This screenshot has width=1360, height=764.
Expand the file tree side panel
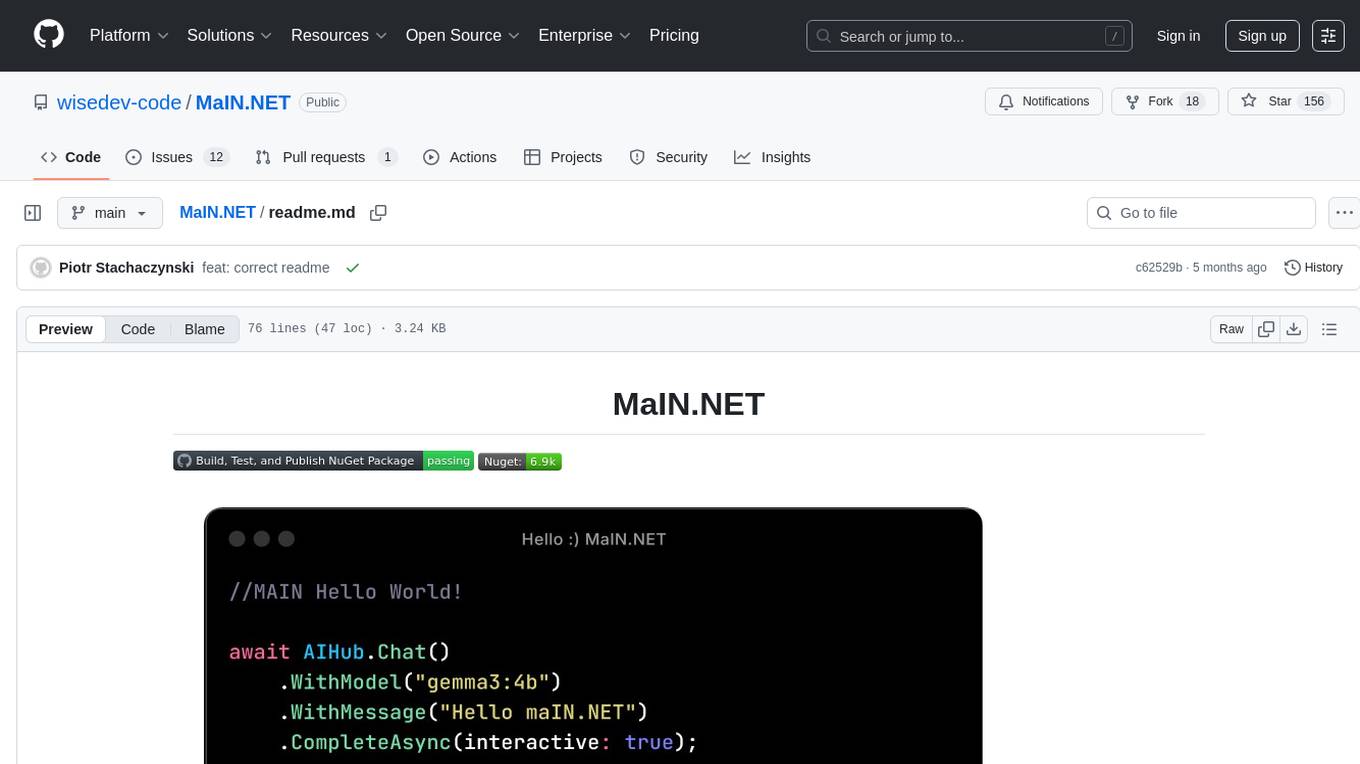[33, 213]
